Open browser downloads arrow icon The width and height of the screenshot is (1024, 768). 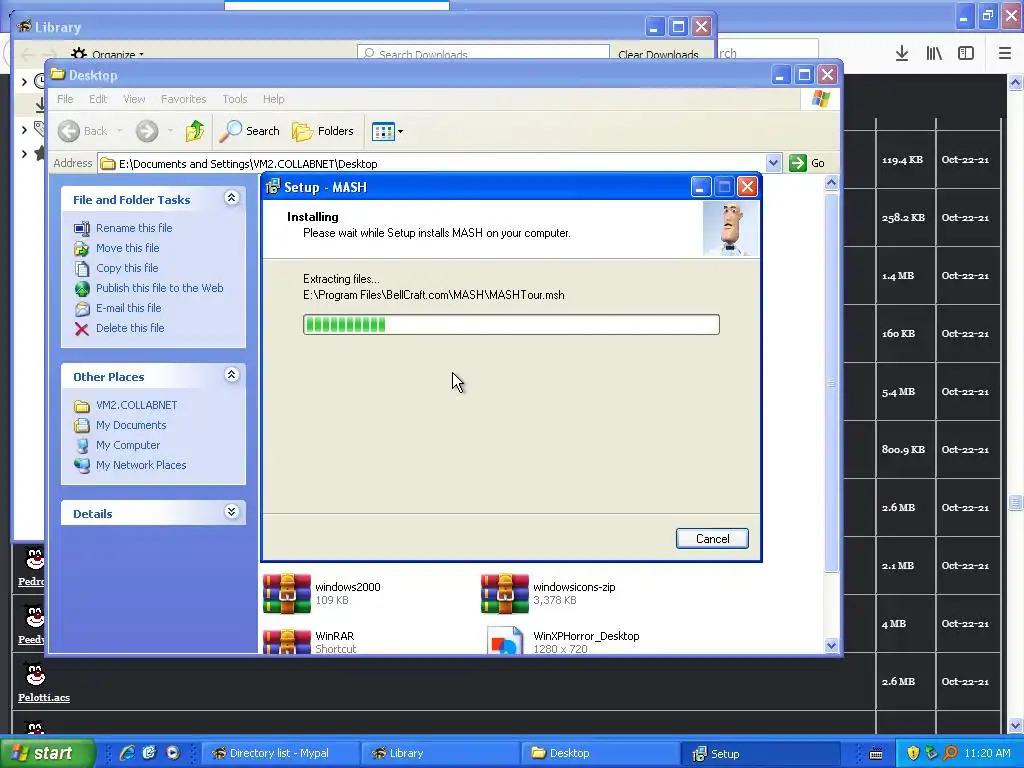point(902,54)
